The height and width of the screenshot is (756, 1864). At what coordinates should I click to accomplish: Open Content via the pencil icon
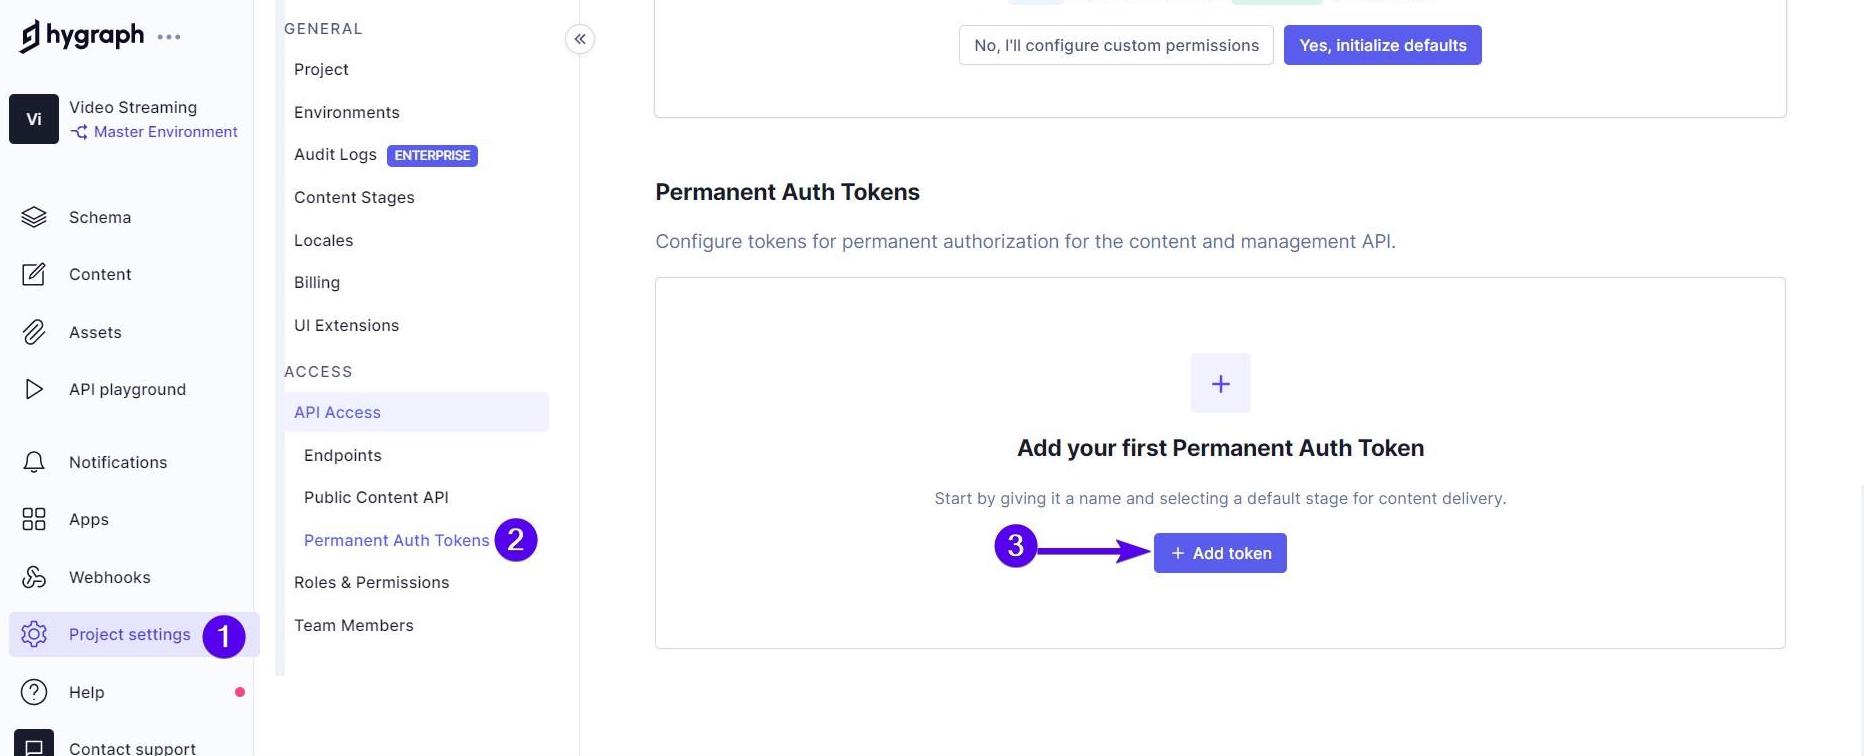34,274
